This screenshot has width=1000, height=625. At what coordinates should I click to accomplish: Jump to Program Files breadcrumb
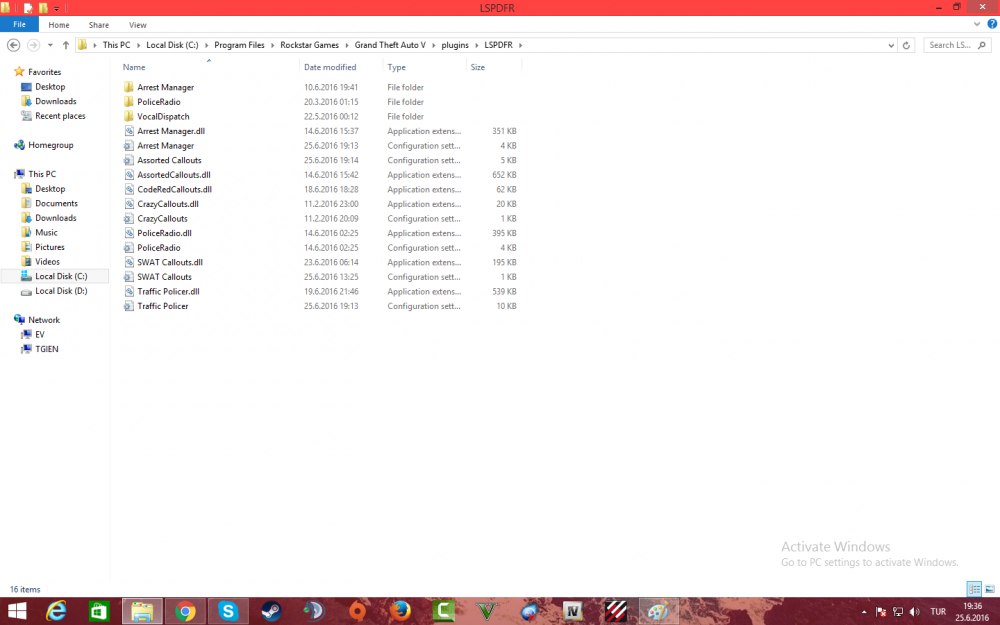coord(239,45)
